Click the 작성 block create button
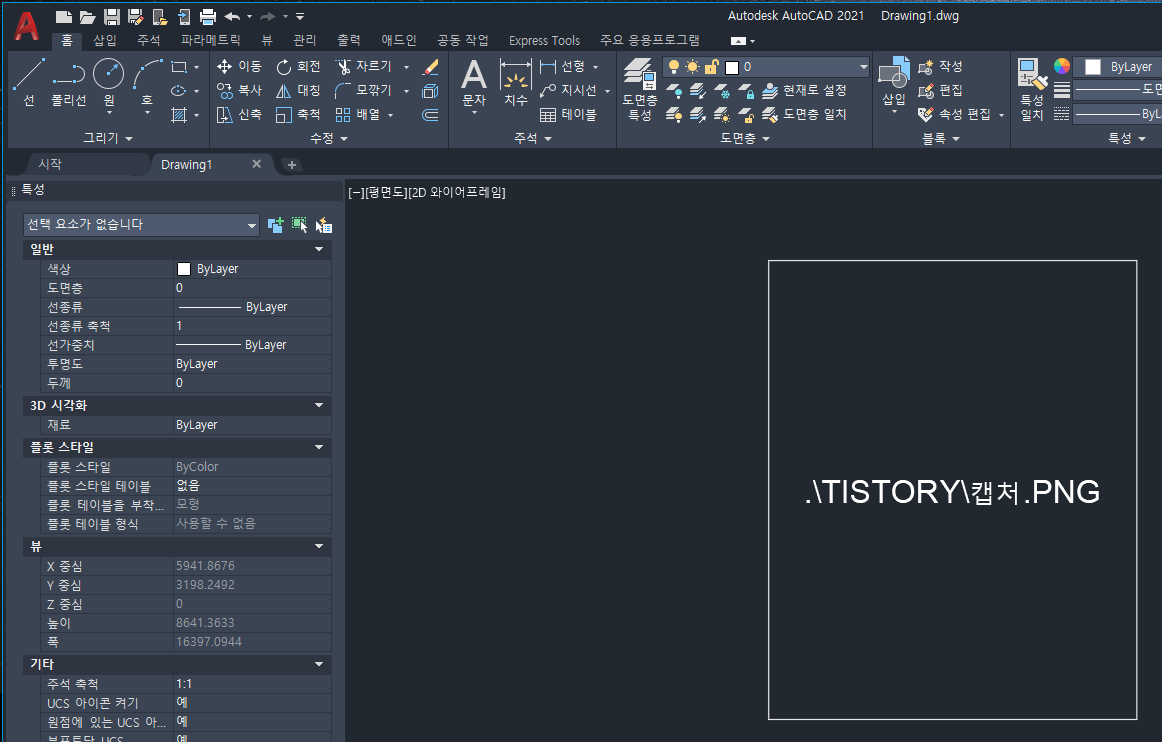Image resolution: width=1162 pixels, height=742 pixels. tap(940, 67)
